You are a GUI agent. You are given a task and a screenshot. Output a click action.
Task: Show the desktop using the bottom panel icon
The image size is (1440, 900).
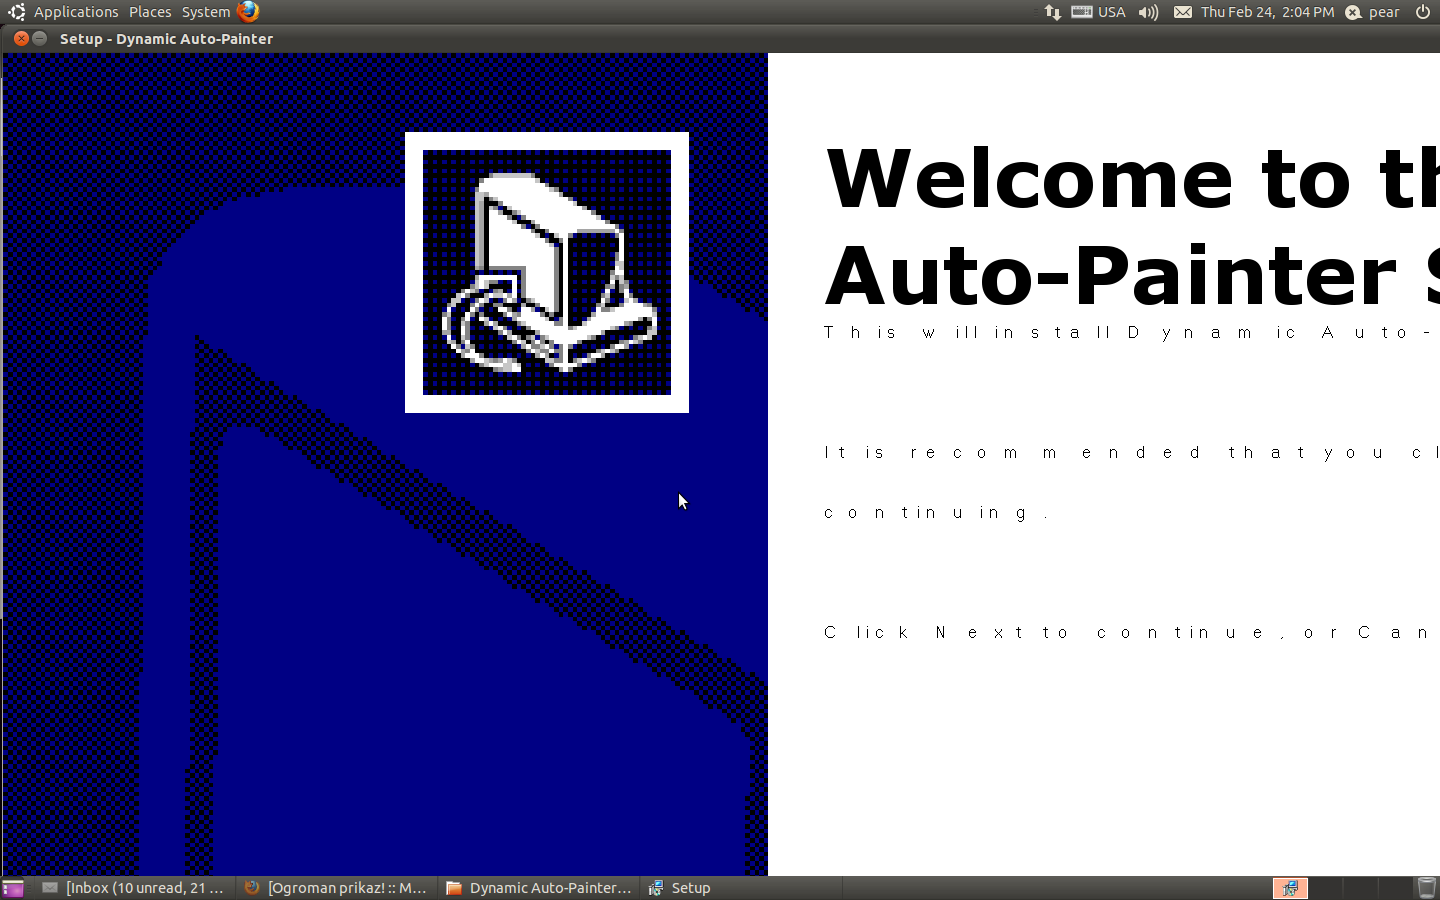coord(13,888)
